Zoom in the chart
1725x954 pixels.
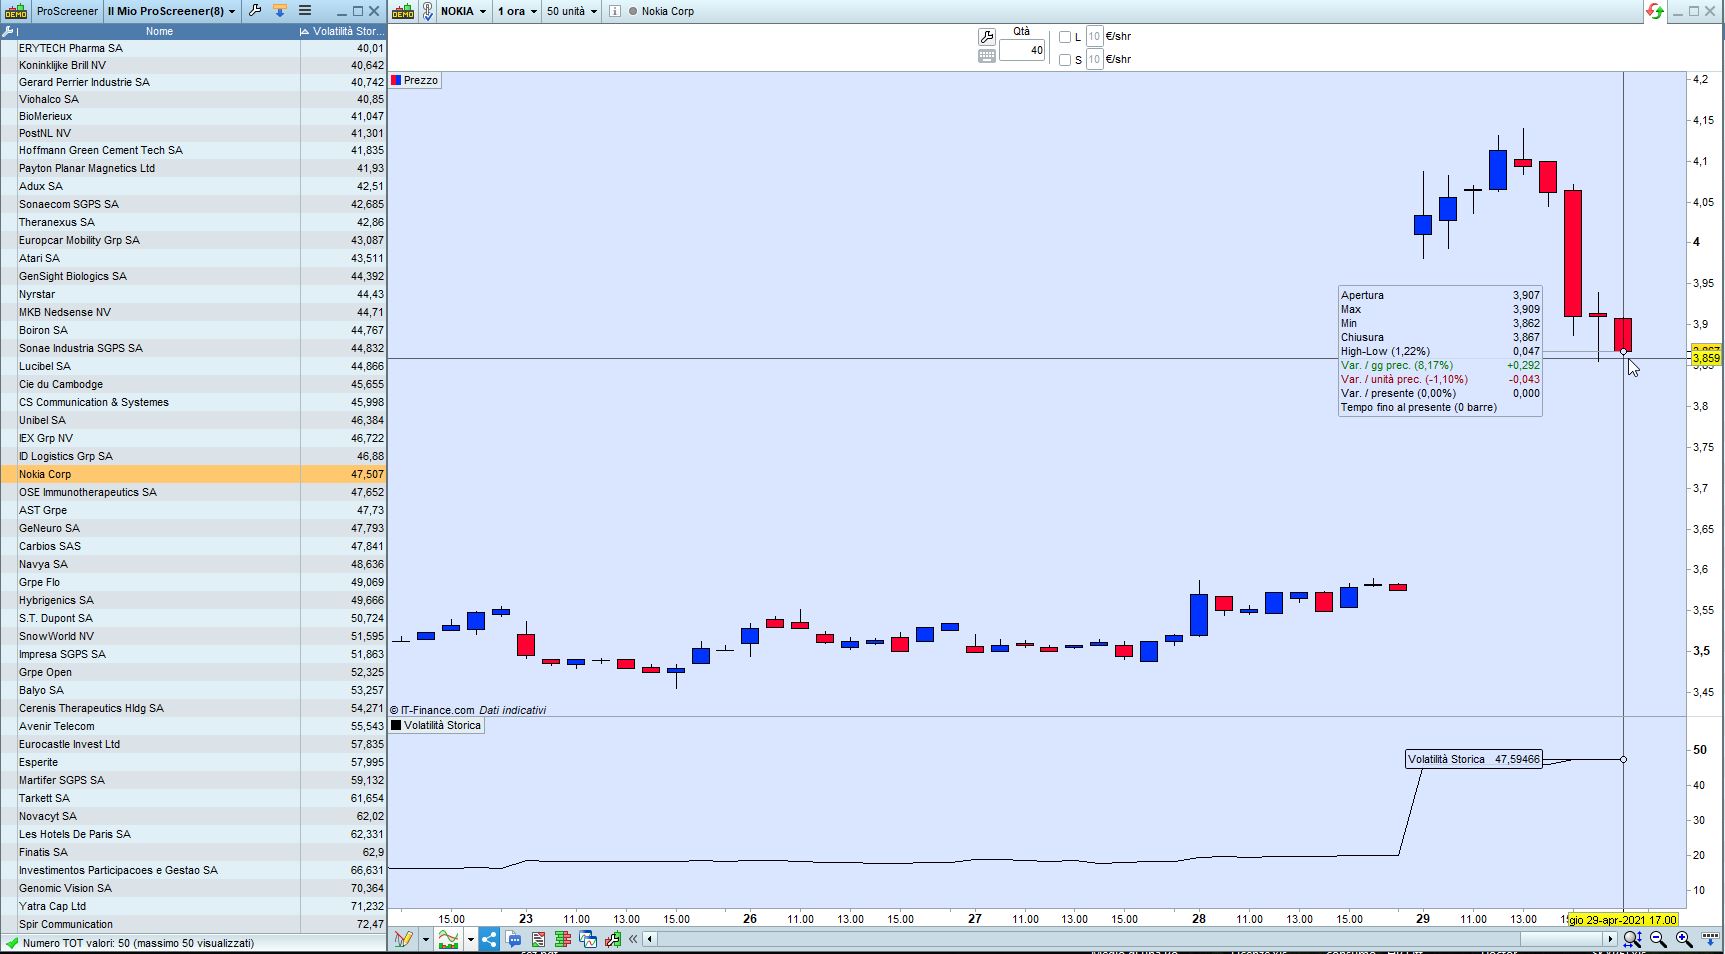1684,939
